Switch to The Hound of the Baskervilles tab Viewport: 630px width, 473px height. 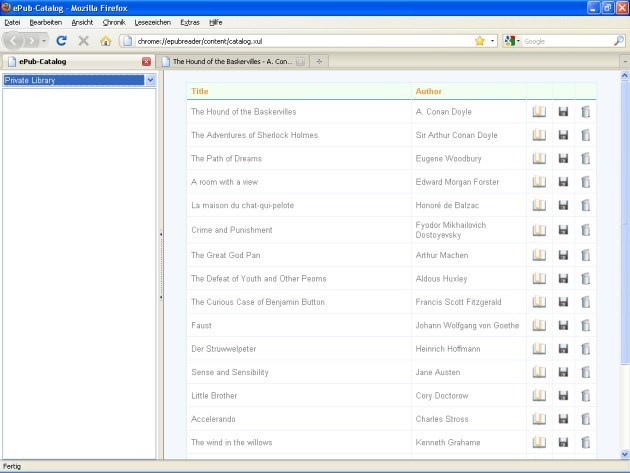point(231,61)
